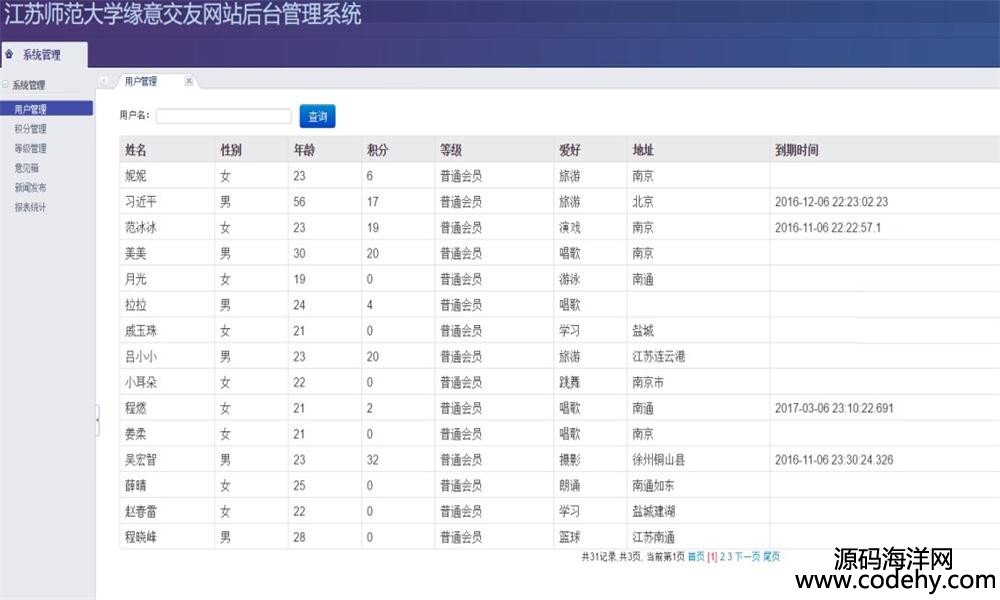
Task: Click hobby cell 朗诵
Action: click(x=570, y=486)
